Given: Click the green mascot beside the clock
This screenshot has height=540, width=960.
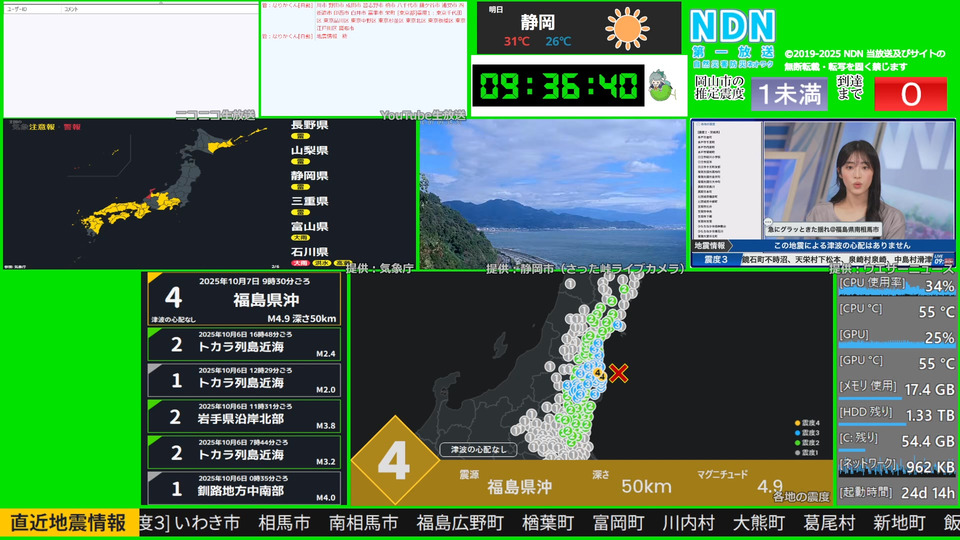Looking at the screenshot, I should [x=663, y=86].
